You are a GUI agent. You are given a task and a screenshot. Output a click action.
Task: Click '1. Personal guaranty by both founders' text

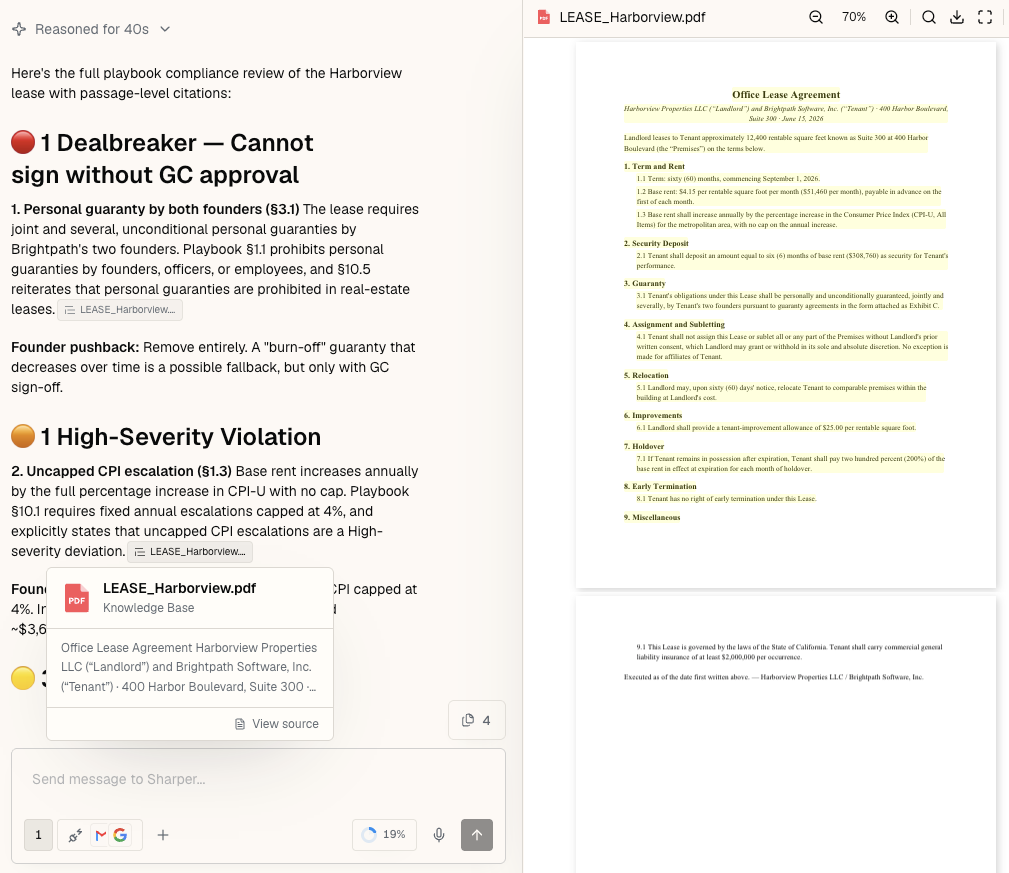tap(136, 209)
